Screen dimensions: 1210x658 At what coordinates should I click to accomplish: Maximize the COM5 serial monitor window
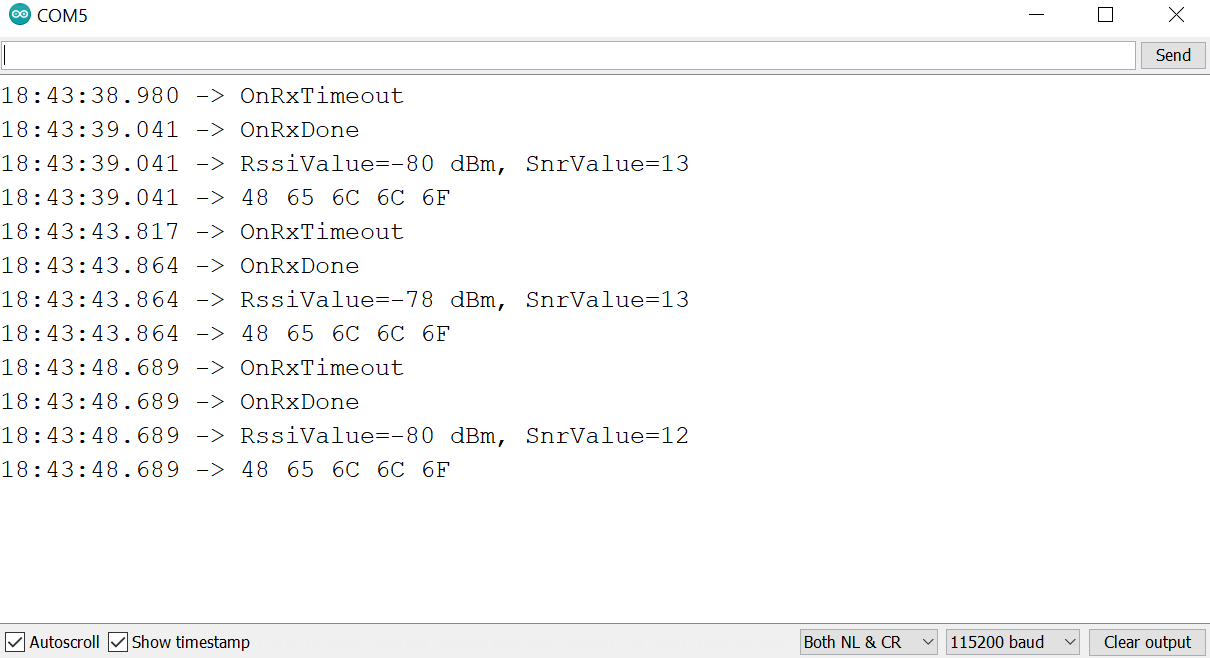tap(1105, 15)
